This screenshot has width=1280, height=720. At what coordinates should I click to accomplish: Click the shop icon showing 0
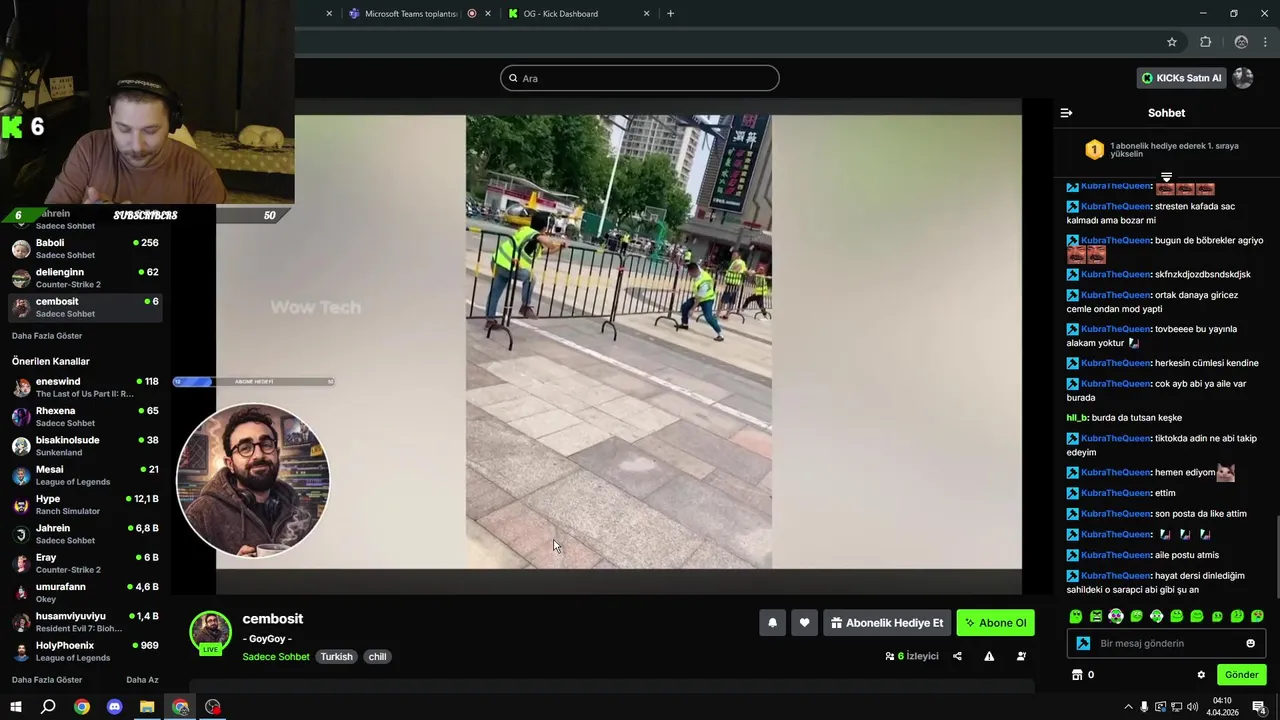point(1077,675)
